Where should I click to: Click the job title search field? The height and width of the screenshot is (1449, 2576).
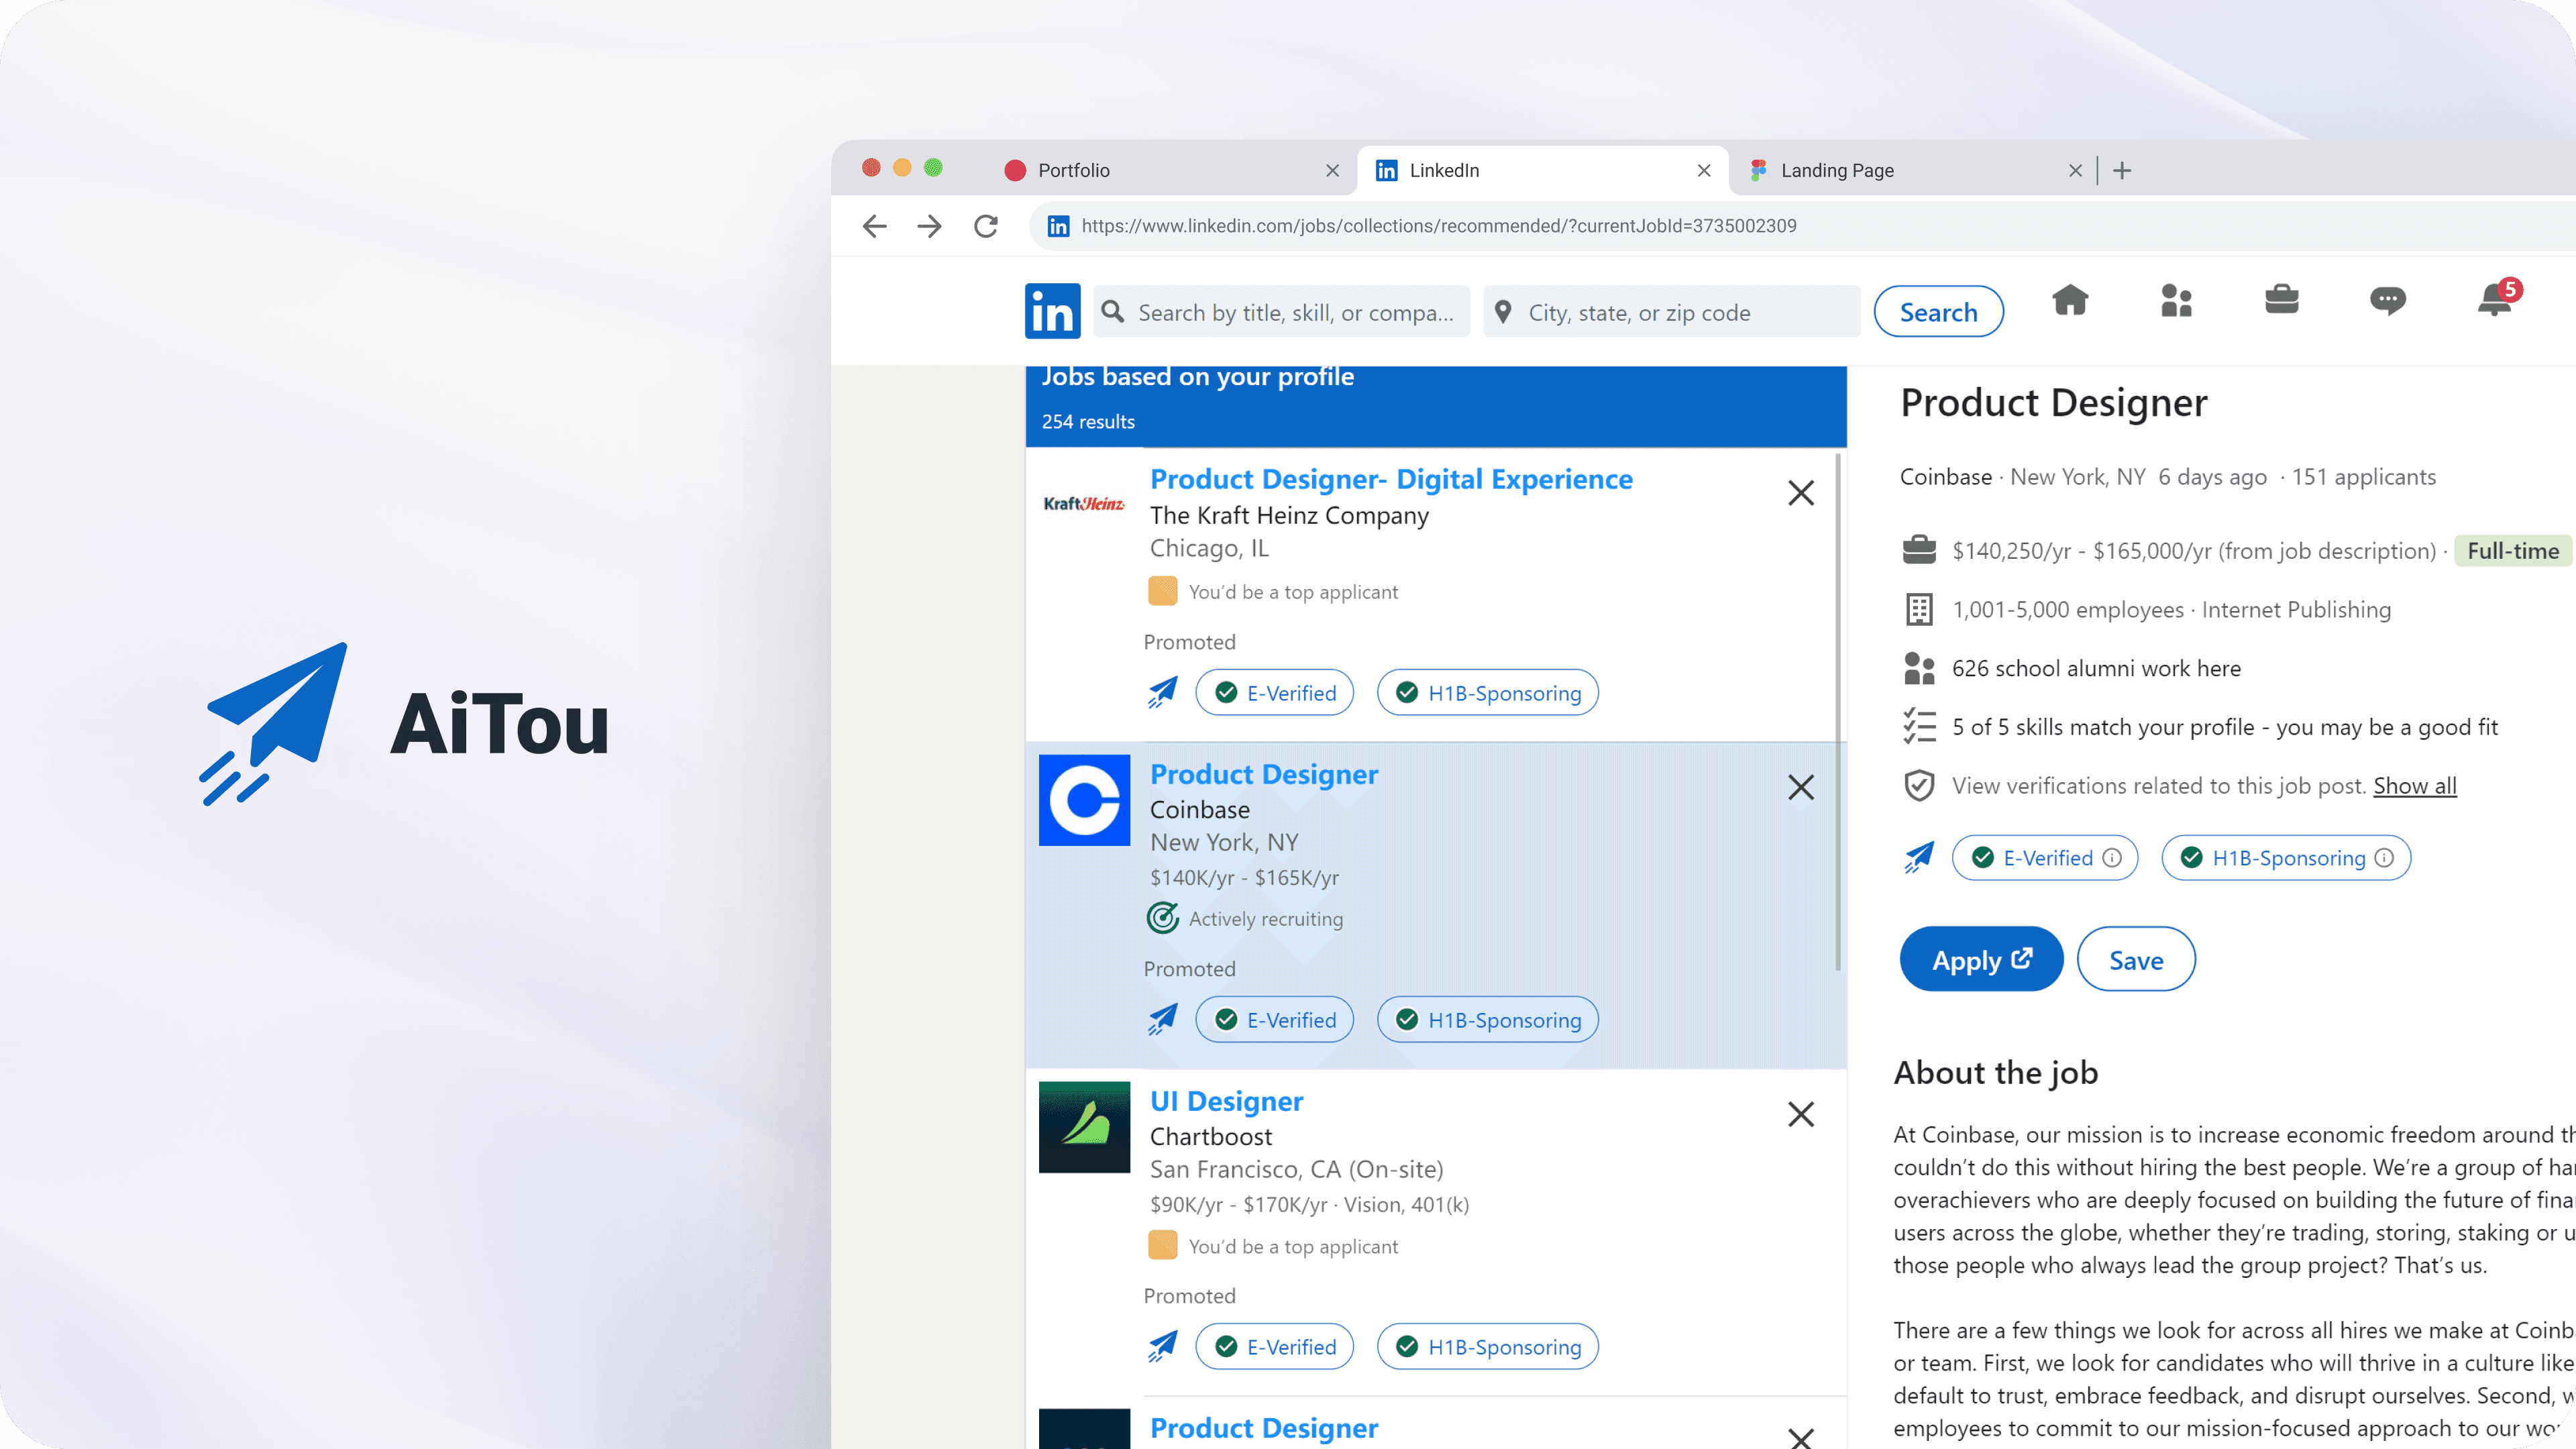pos(1295,313)
